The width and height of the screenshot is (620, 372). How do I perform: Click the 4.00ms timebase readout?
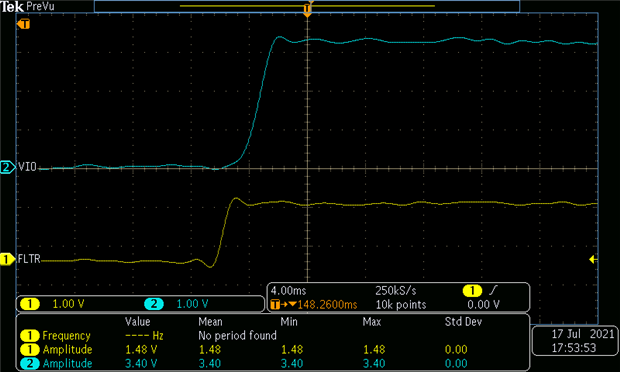point(288,291)
